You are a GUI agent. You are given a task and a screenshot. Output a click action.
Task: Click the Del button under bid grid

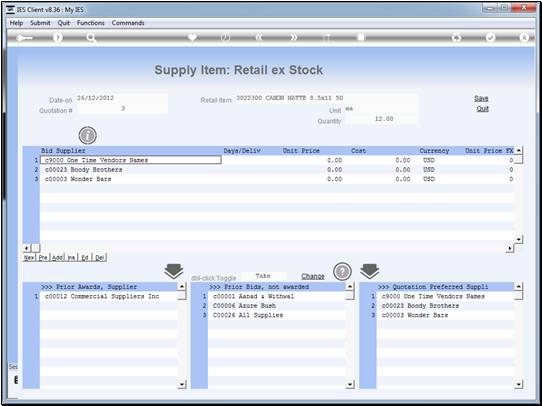100,257
